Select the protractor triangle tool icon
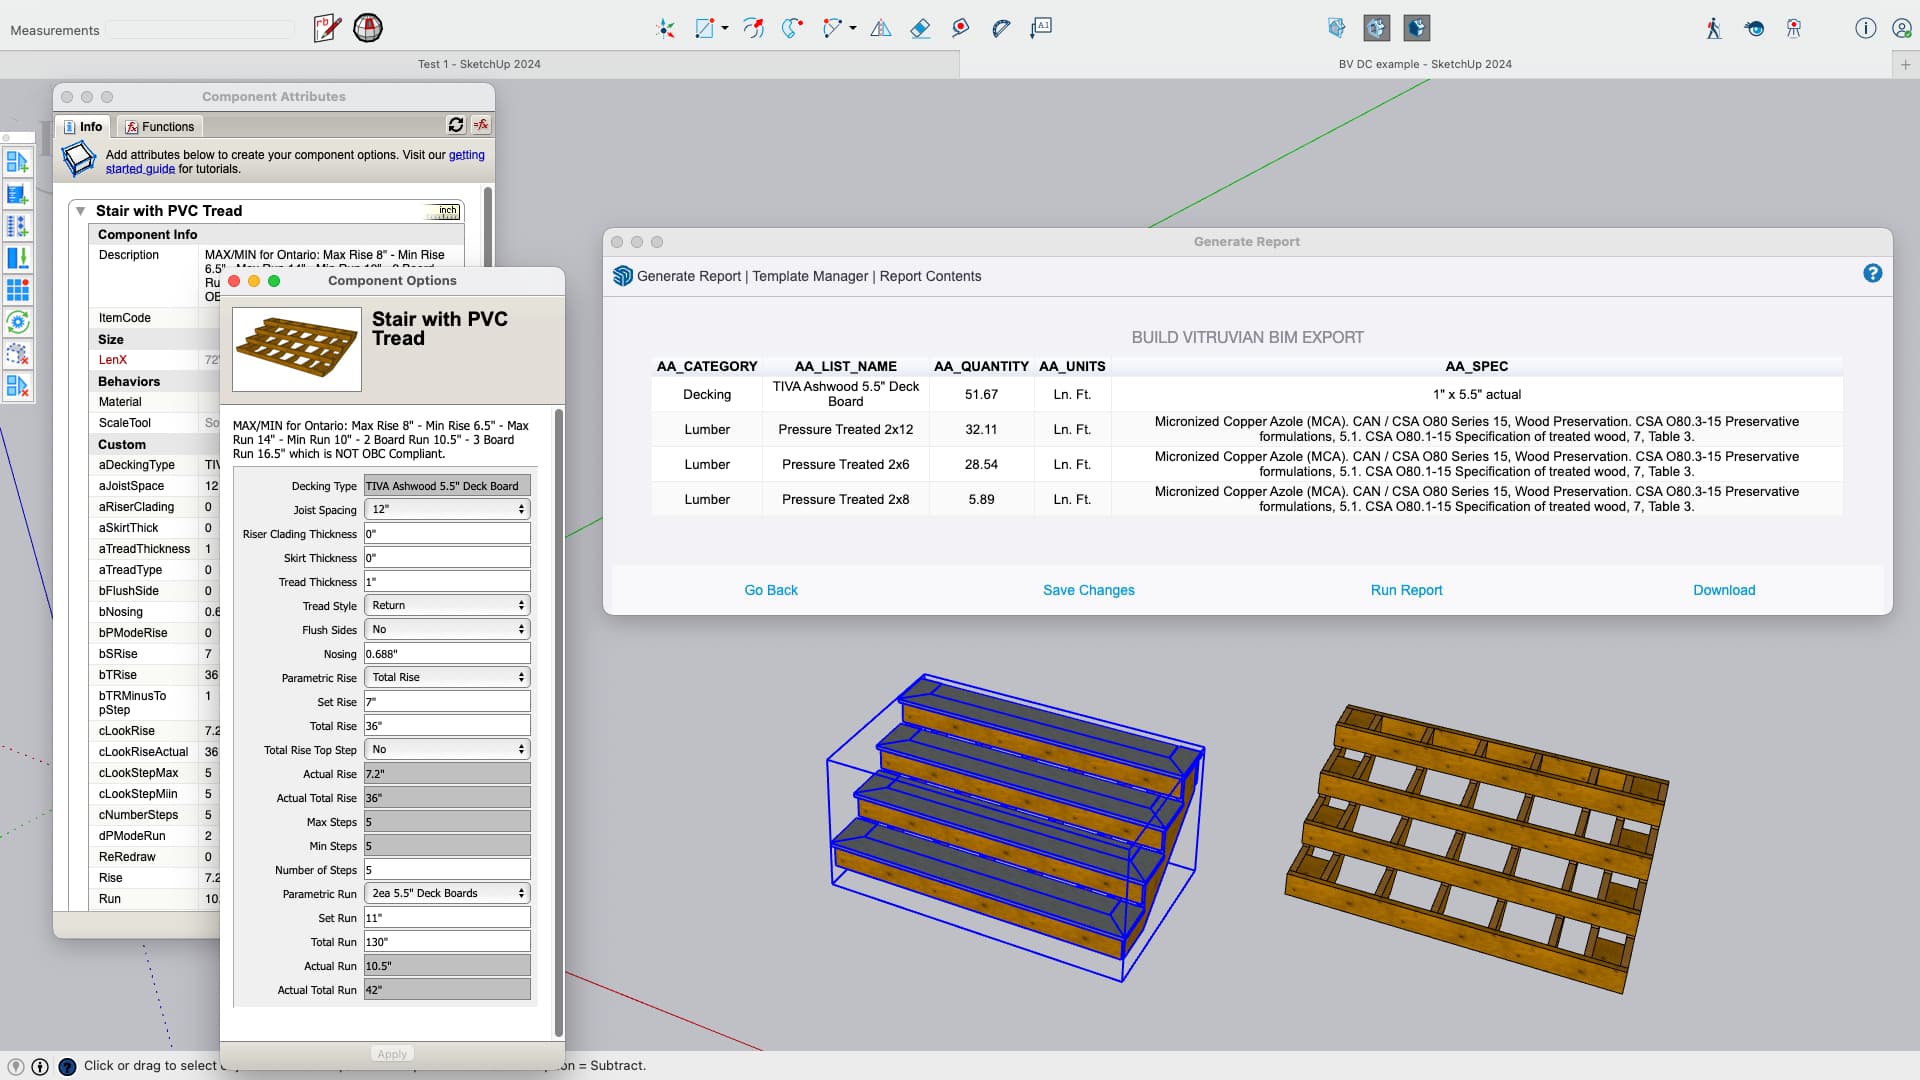Screen dimensions: 1920x1080 pos(881,29)
